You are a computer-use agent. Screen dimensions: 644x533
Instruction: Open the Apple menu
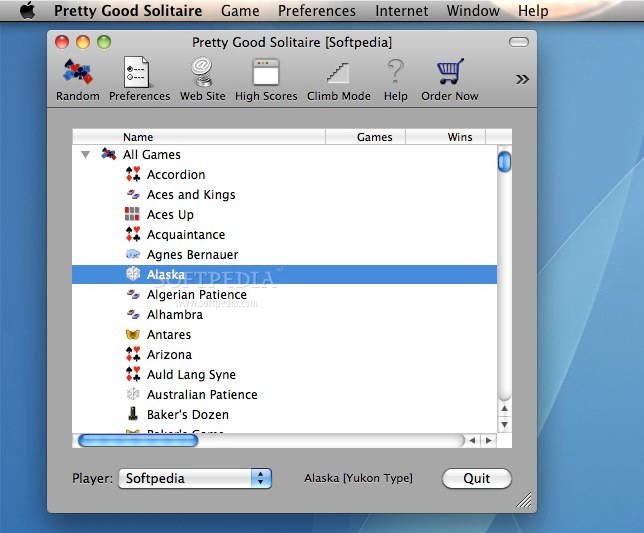[x=28, y=10]
